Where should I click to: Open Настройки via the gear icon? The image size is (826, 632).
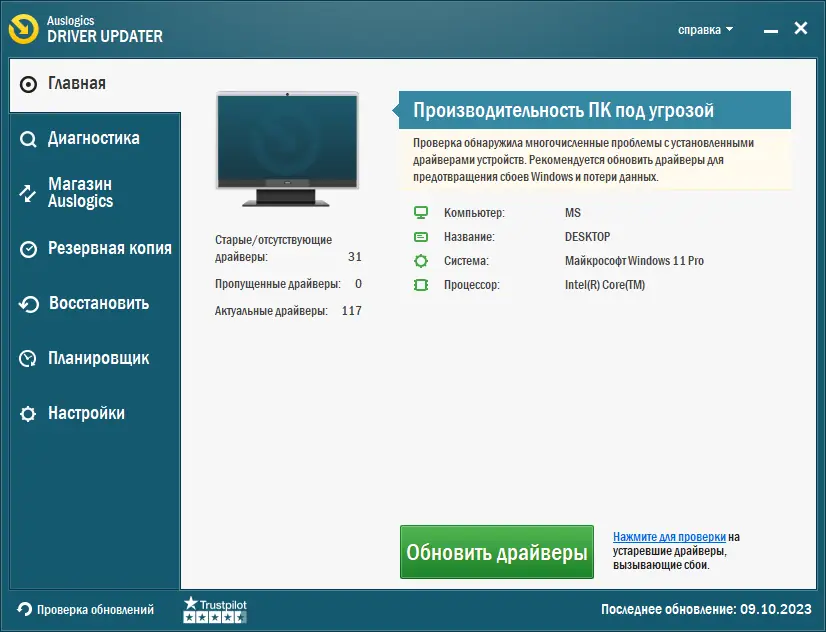click(30, 413)
